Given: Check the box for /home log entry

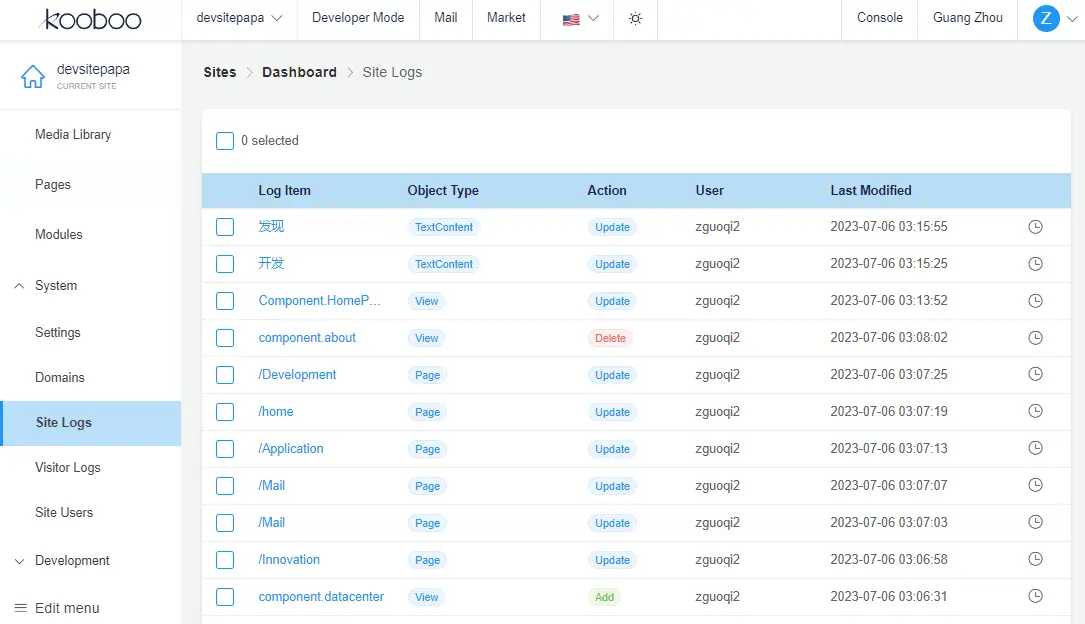Looking at the screenshot, I should (225, 412).
